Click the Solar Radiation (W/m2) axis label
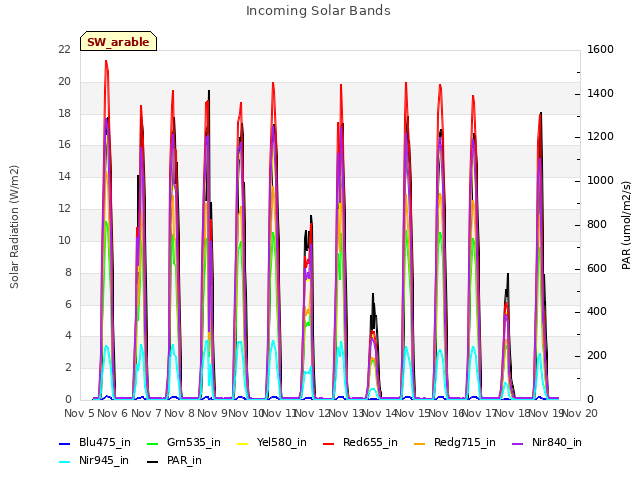 (14, 227)
